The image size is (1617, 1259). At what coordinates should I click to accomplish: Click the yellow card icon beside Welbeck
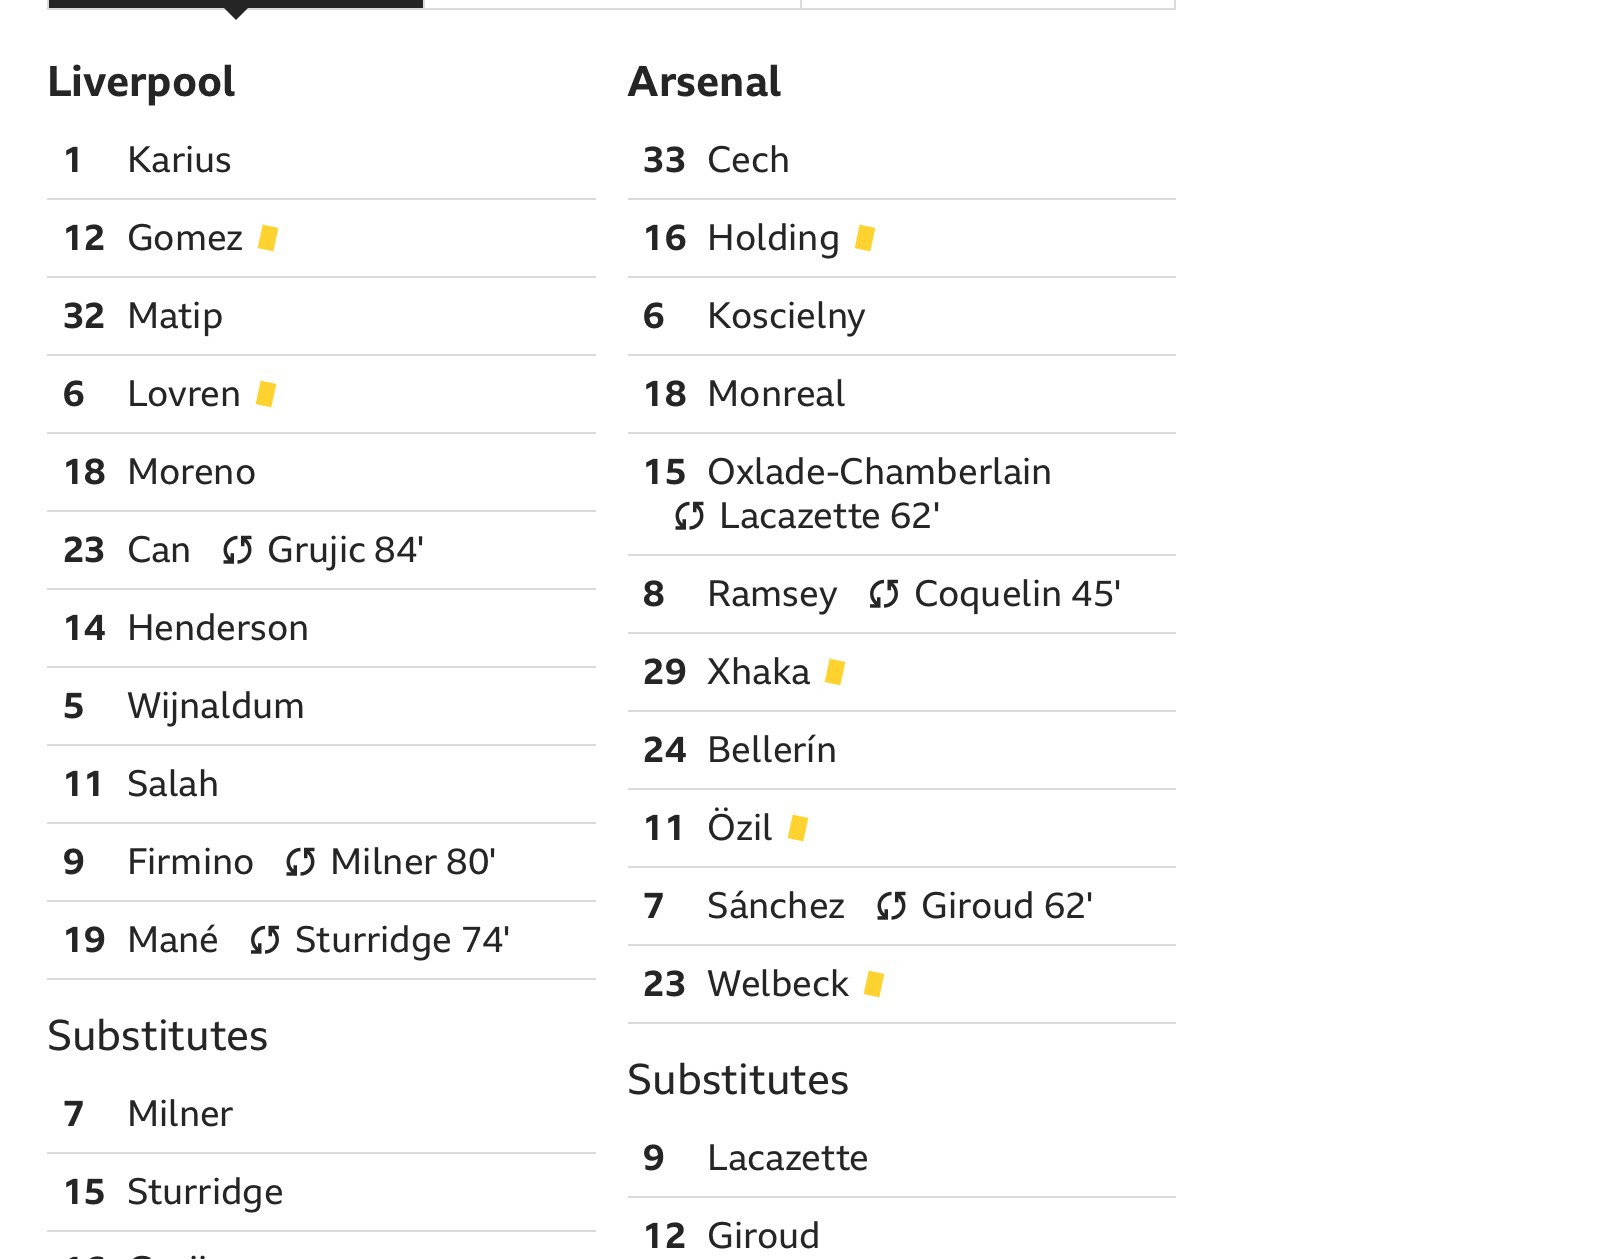pos(875,984)
